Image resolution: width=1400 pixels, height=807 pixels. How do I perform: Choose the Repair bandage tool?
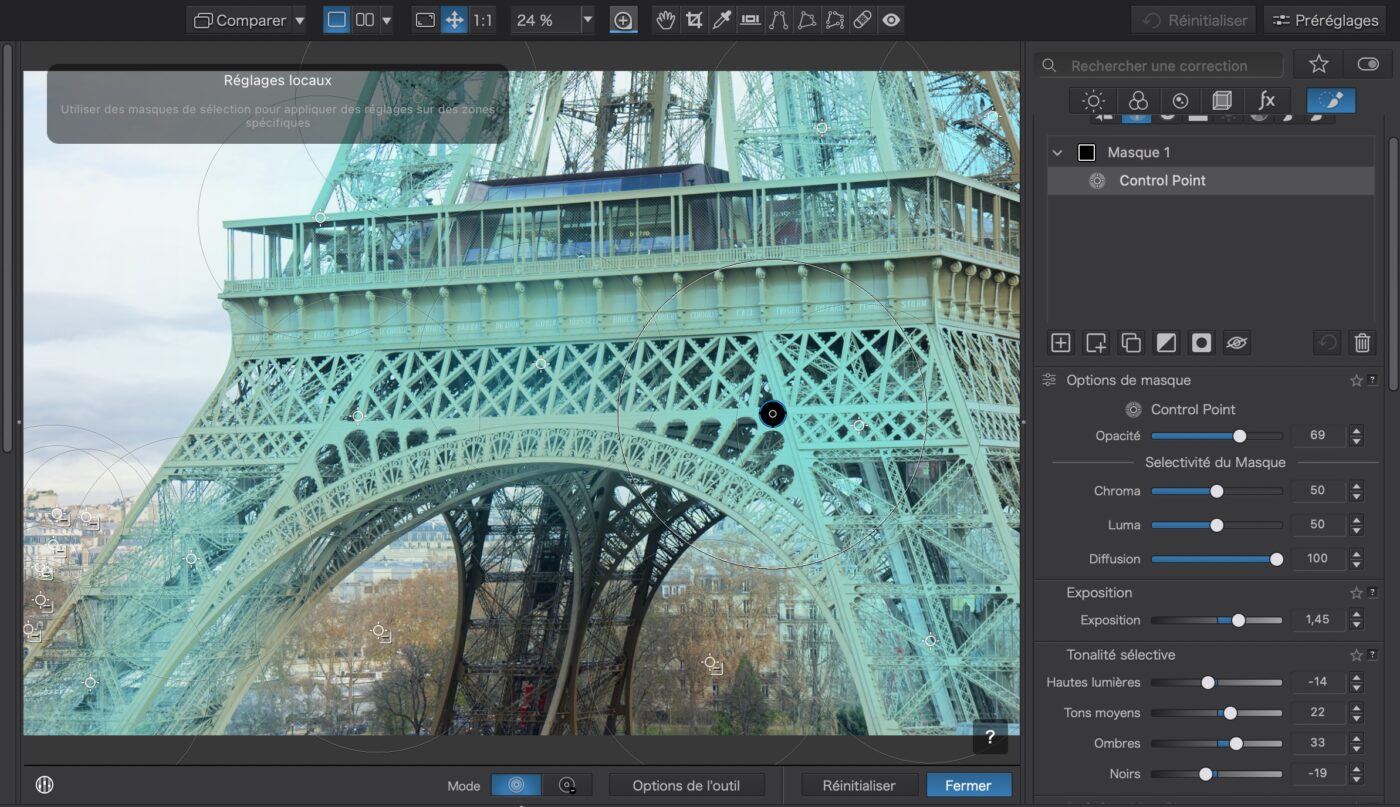coord(862,20)
